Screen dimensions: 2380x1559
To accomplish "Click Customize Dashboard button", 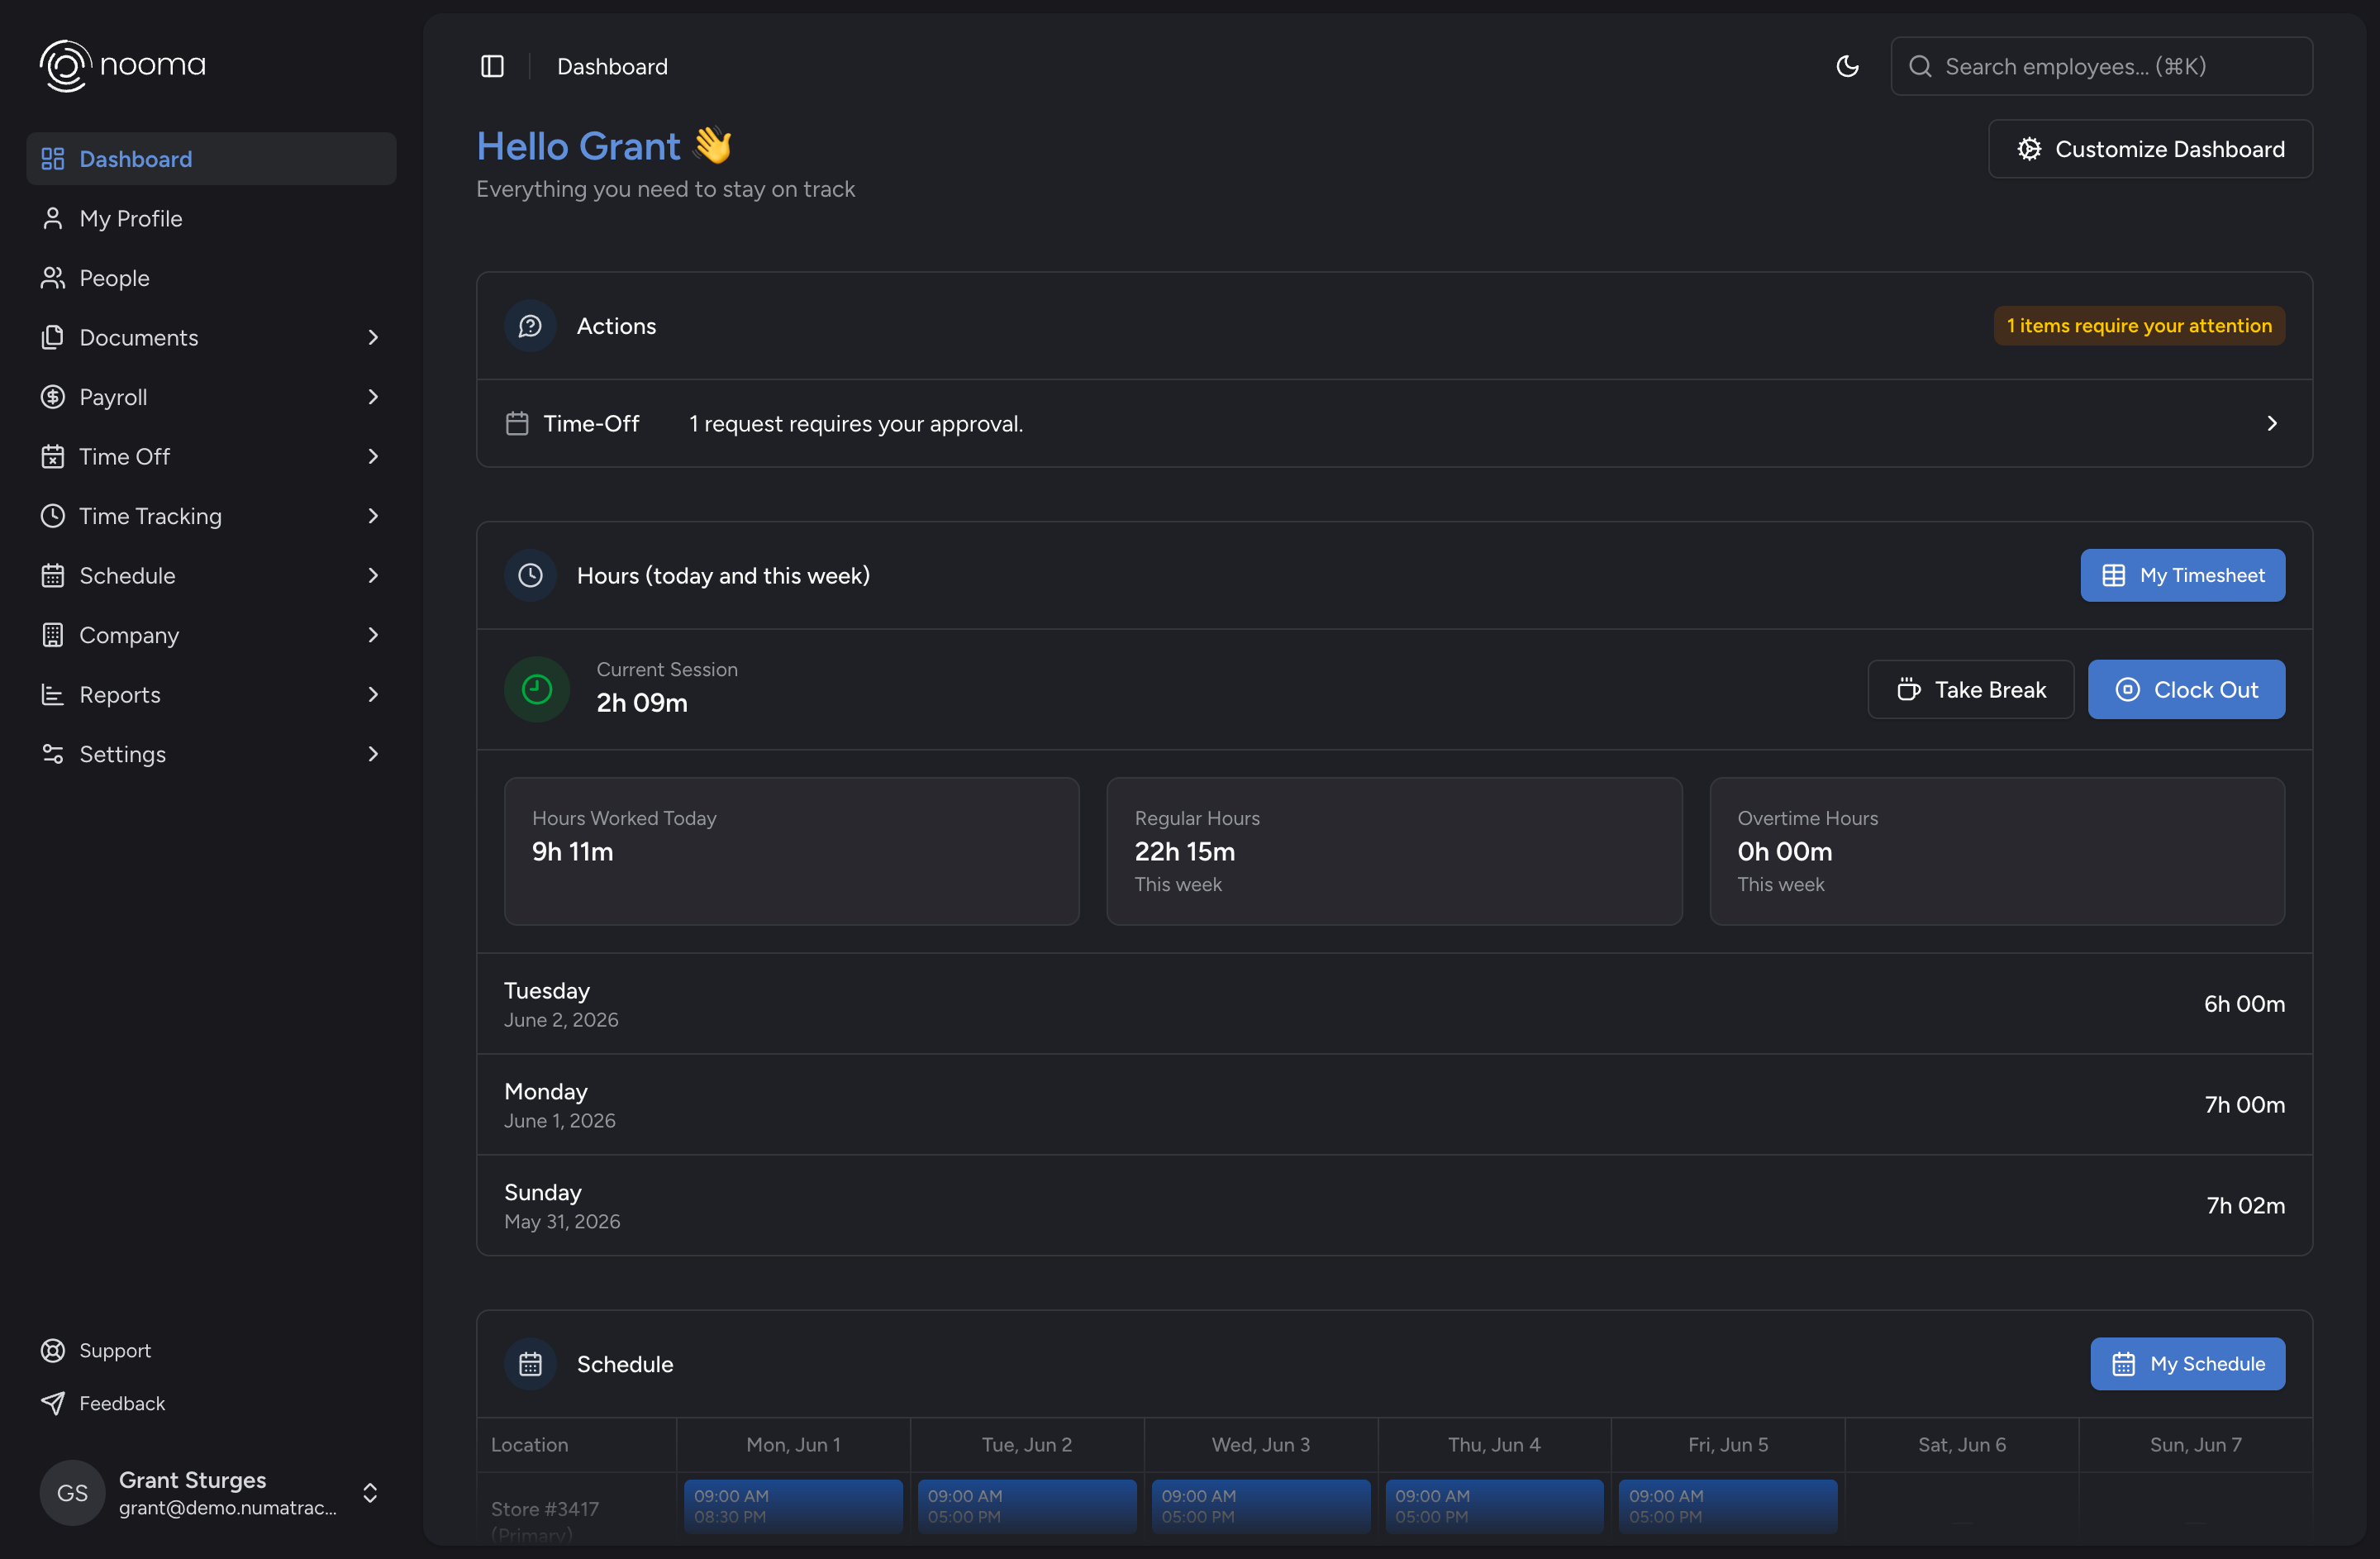I will tap(2150, 149).
